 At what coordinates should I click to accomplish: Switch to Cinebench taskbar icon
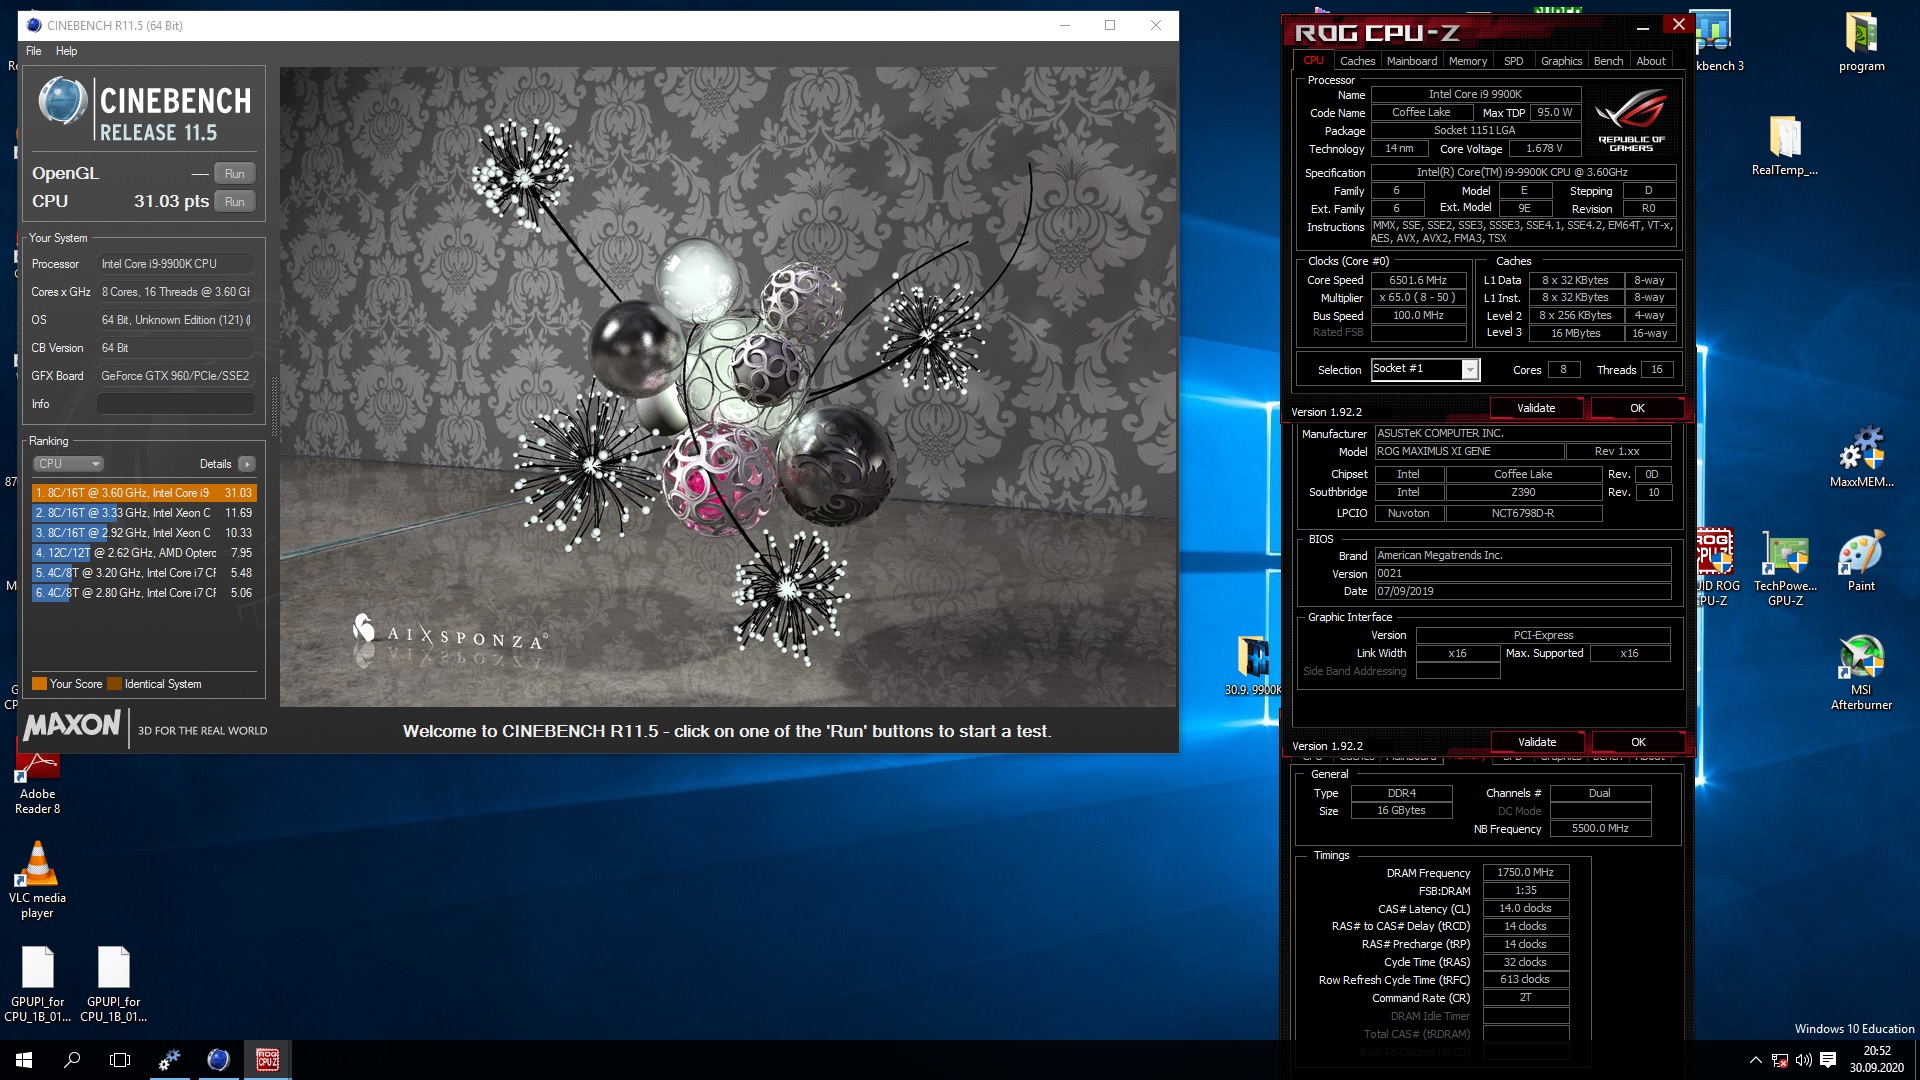click(x=218, y=1060)
